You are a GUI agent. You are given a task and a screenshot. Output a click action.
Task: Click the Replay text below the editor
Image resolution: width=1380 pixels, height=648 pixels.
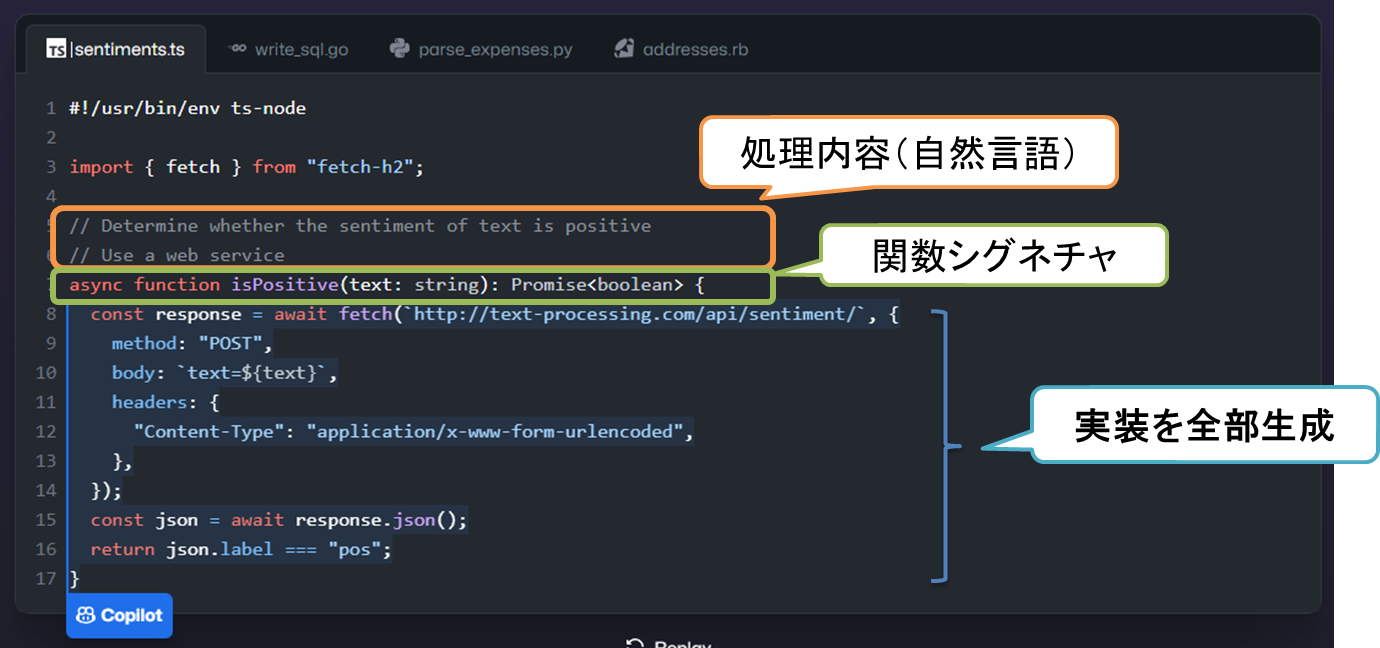[682, 644]
